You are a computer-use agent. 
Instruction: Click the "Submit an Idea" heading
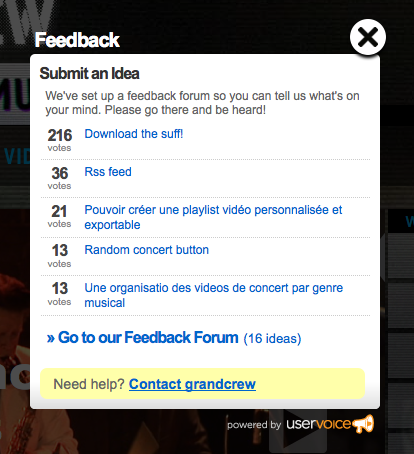click(89, 73)
